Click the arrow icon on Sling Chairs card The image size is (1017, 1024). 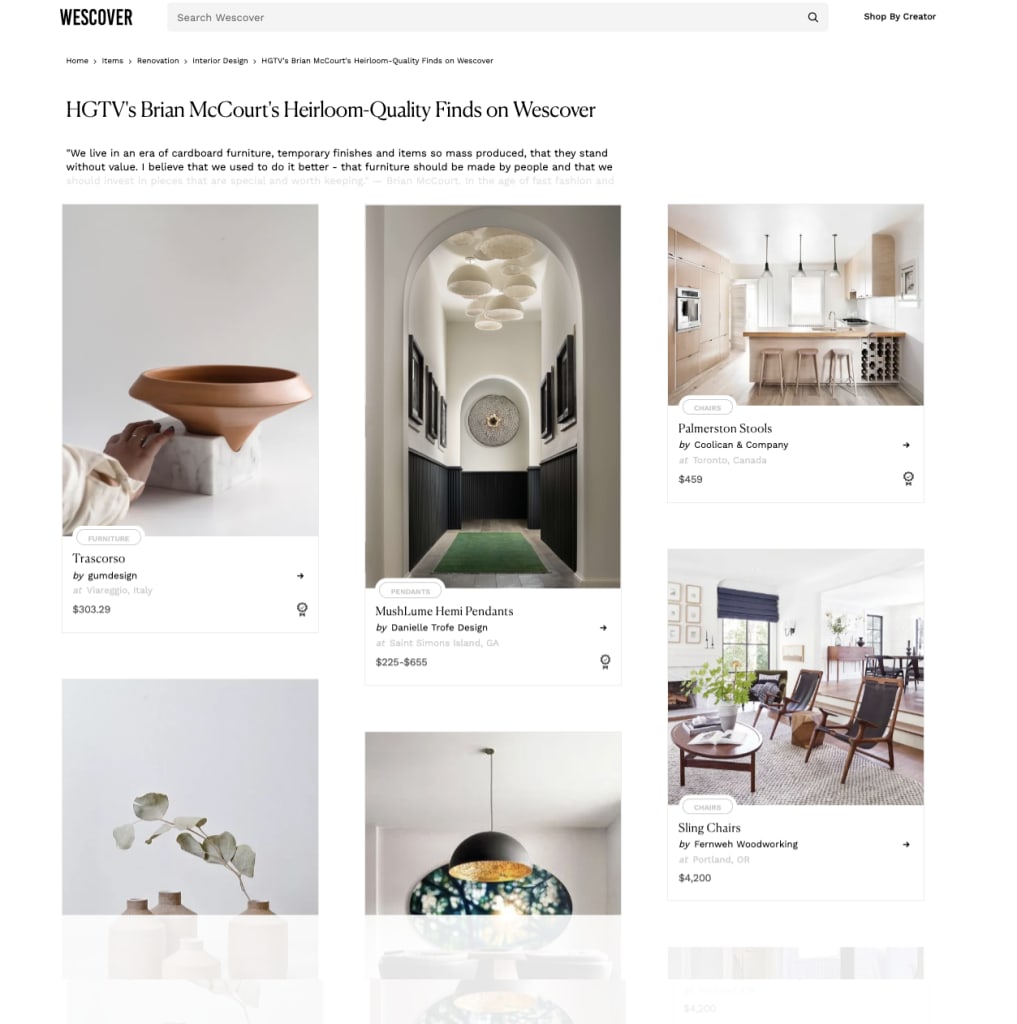pos(906,844)
